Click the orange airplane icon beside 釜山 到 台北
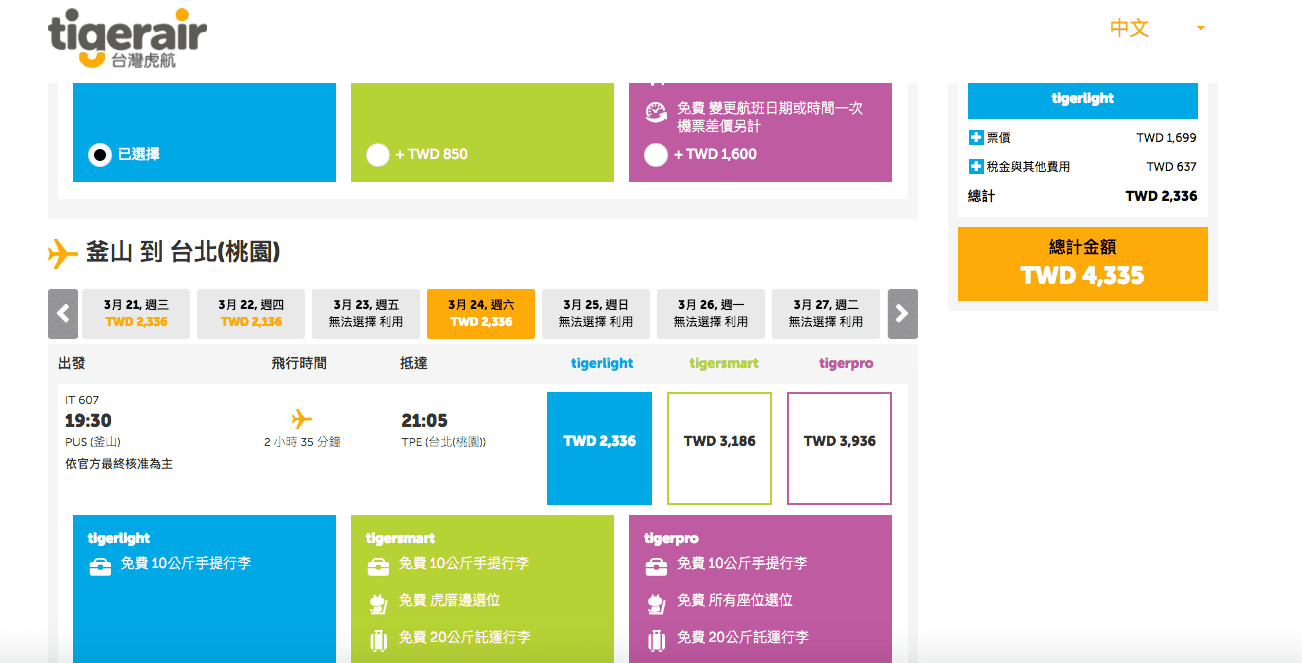The image size is (1302, 663). coord(62,254)
